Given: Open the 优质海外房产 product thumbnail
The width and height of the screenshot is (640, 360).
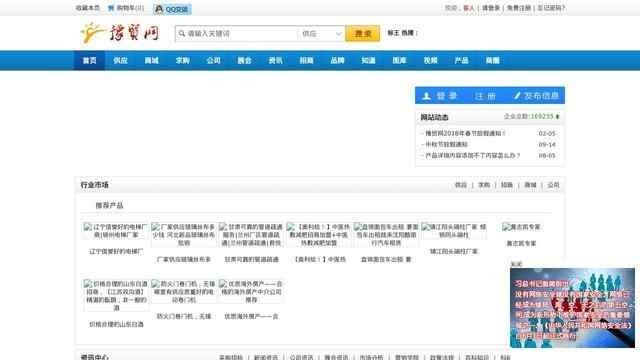Looking at the screenshot, I should pos(251,291).
